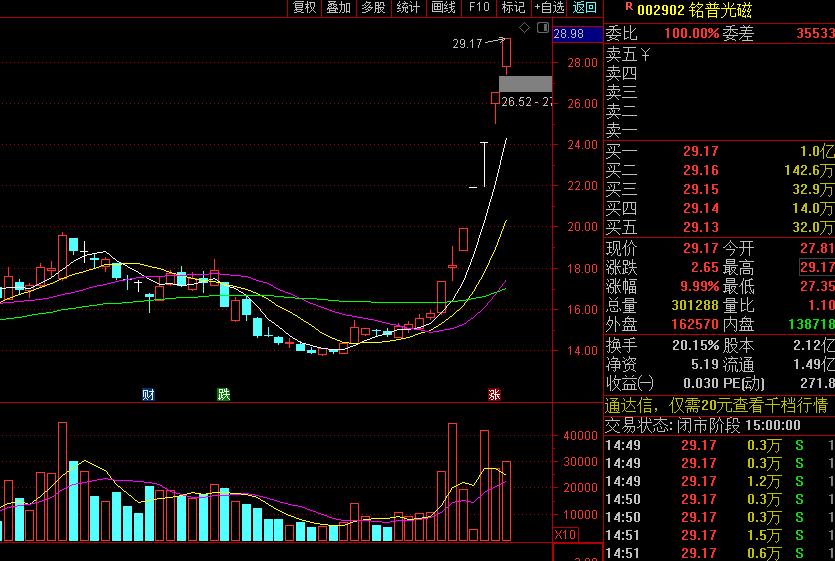This screenshot has width=835, height=561.
Task: Click the ¥ symbol next to 卖五
Action: (645, 54)
